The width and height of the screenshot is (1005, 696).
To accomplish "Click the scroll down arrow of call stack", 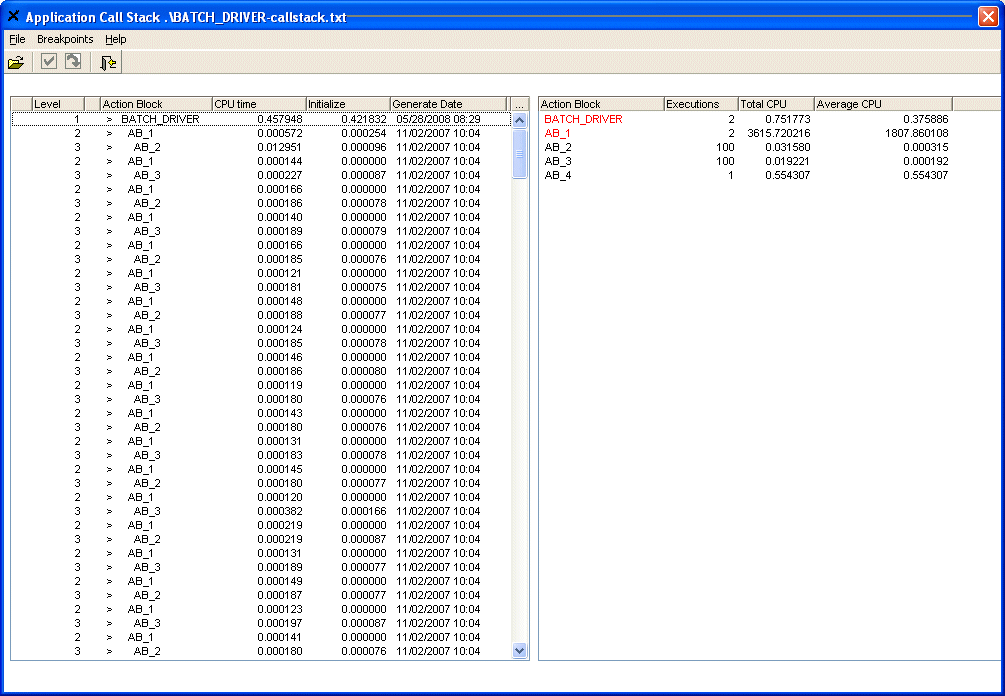I will (x=519, y=650).
